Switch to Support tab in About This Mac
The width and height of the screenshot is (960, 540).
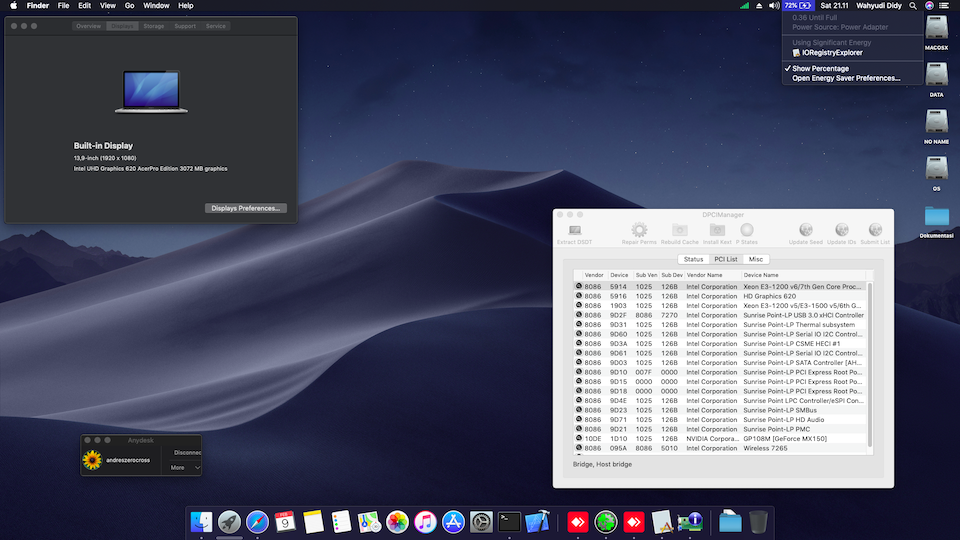click(185, 26)
